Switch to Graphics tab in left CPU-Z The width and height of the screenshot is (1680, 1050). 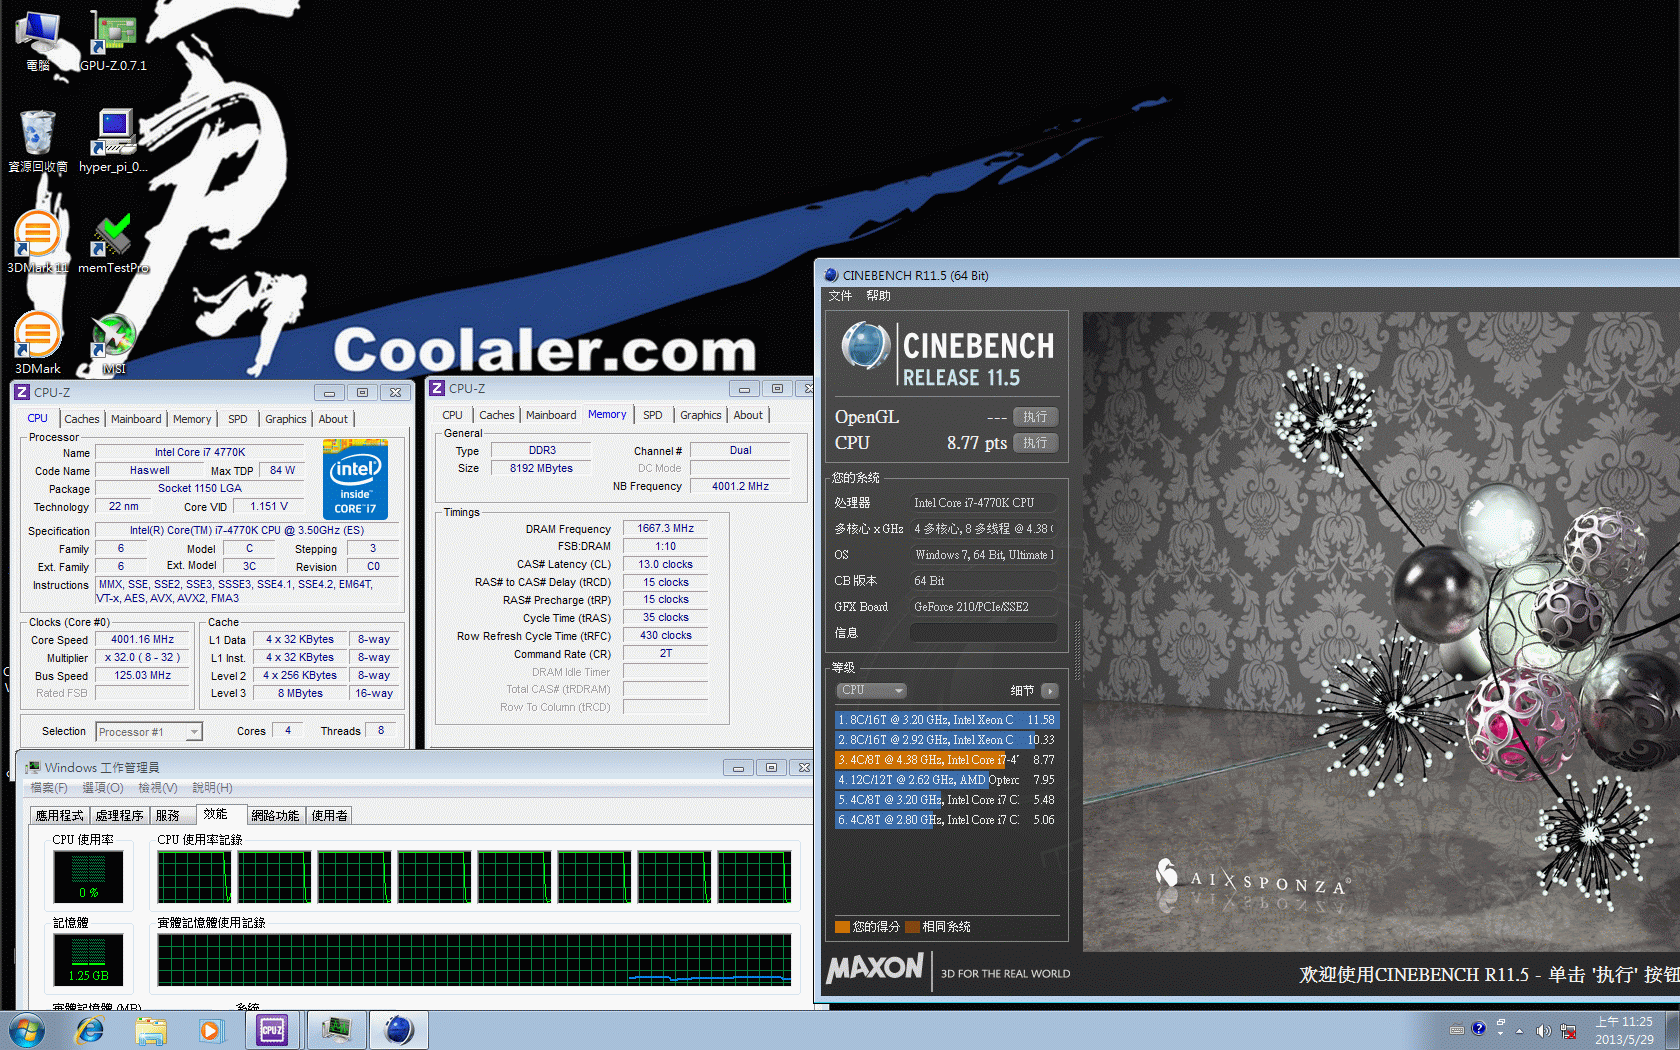[x=286, y=419]
